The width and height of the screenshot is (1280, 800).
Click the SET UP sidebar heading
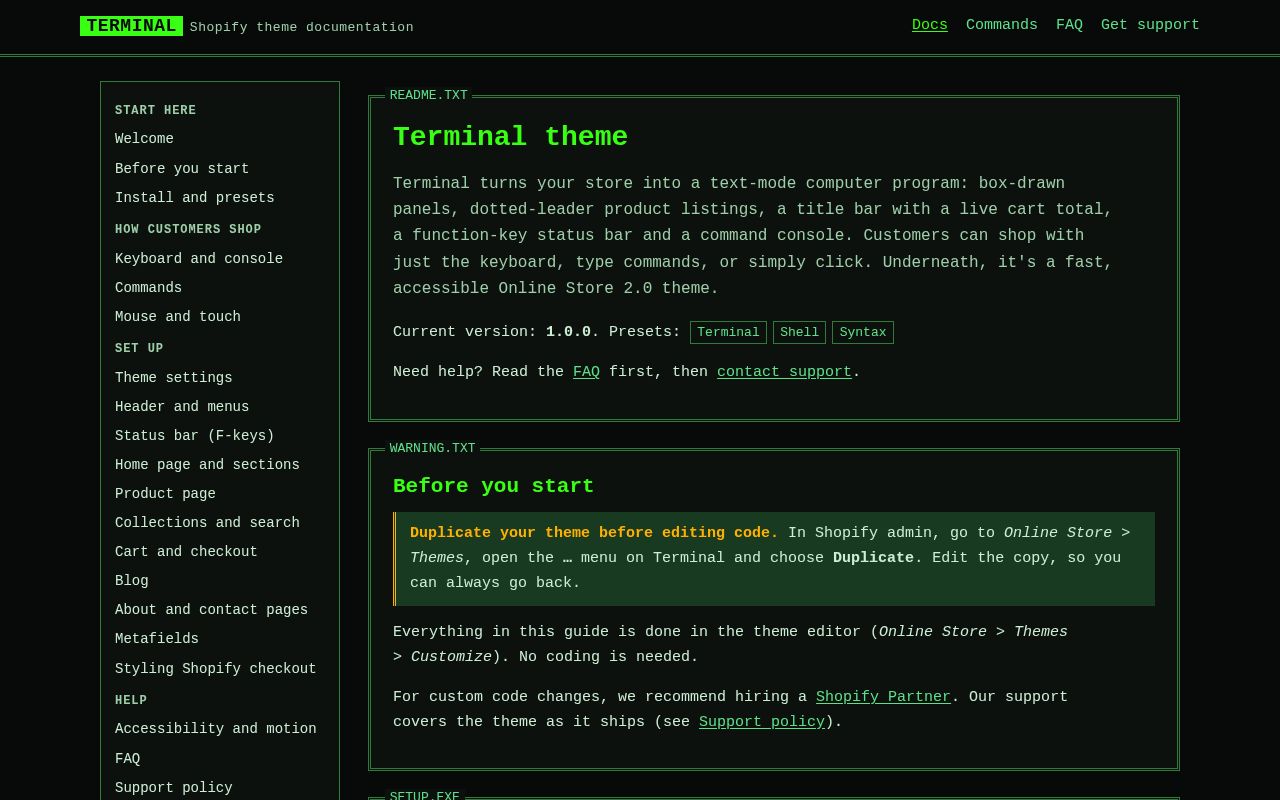click(139, 349)
